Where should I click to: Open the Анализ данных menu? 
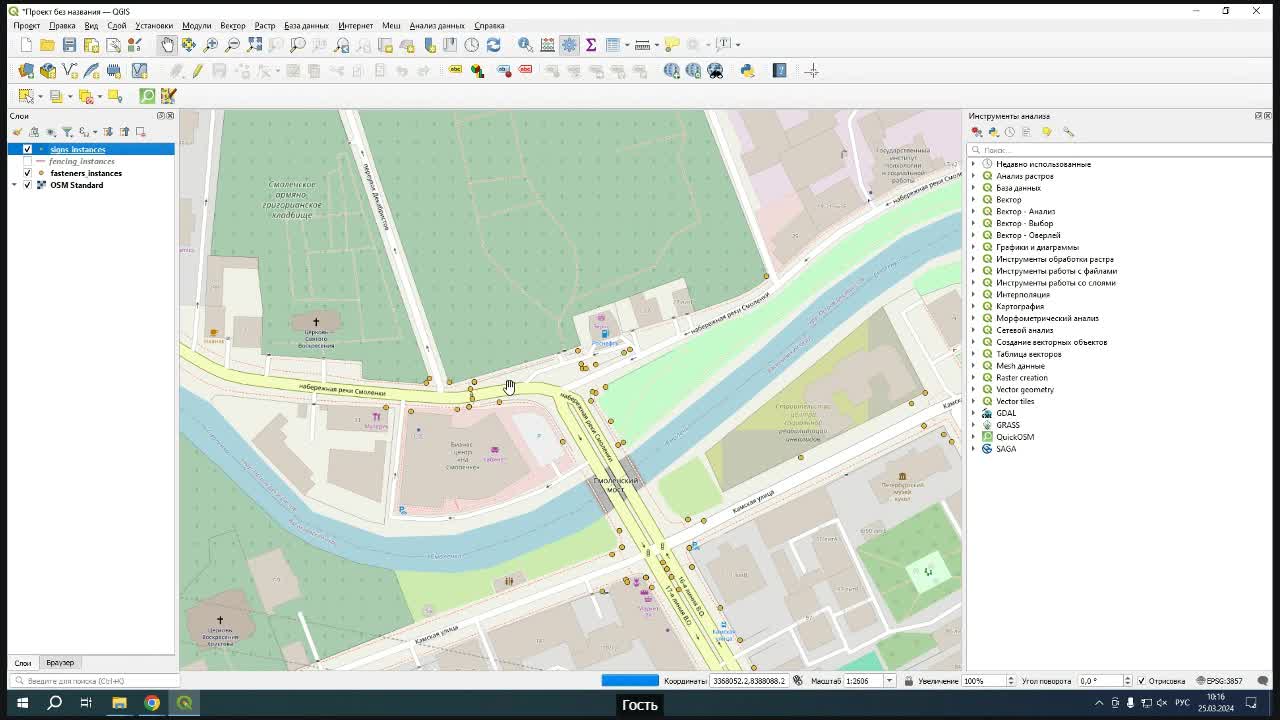point(437,25)
